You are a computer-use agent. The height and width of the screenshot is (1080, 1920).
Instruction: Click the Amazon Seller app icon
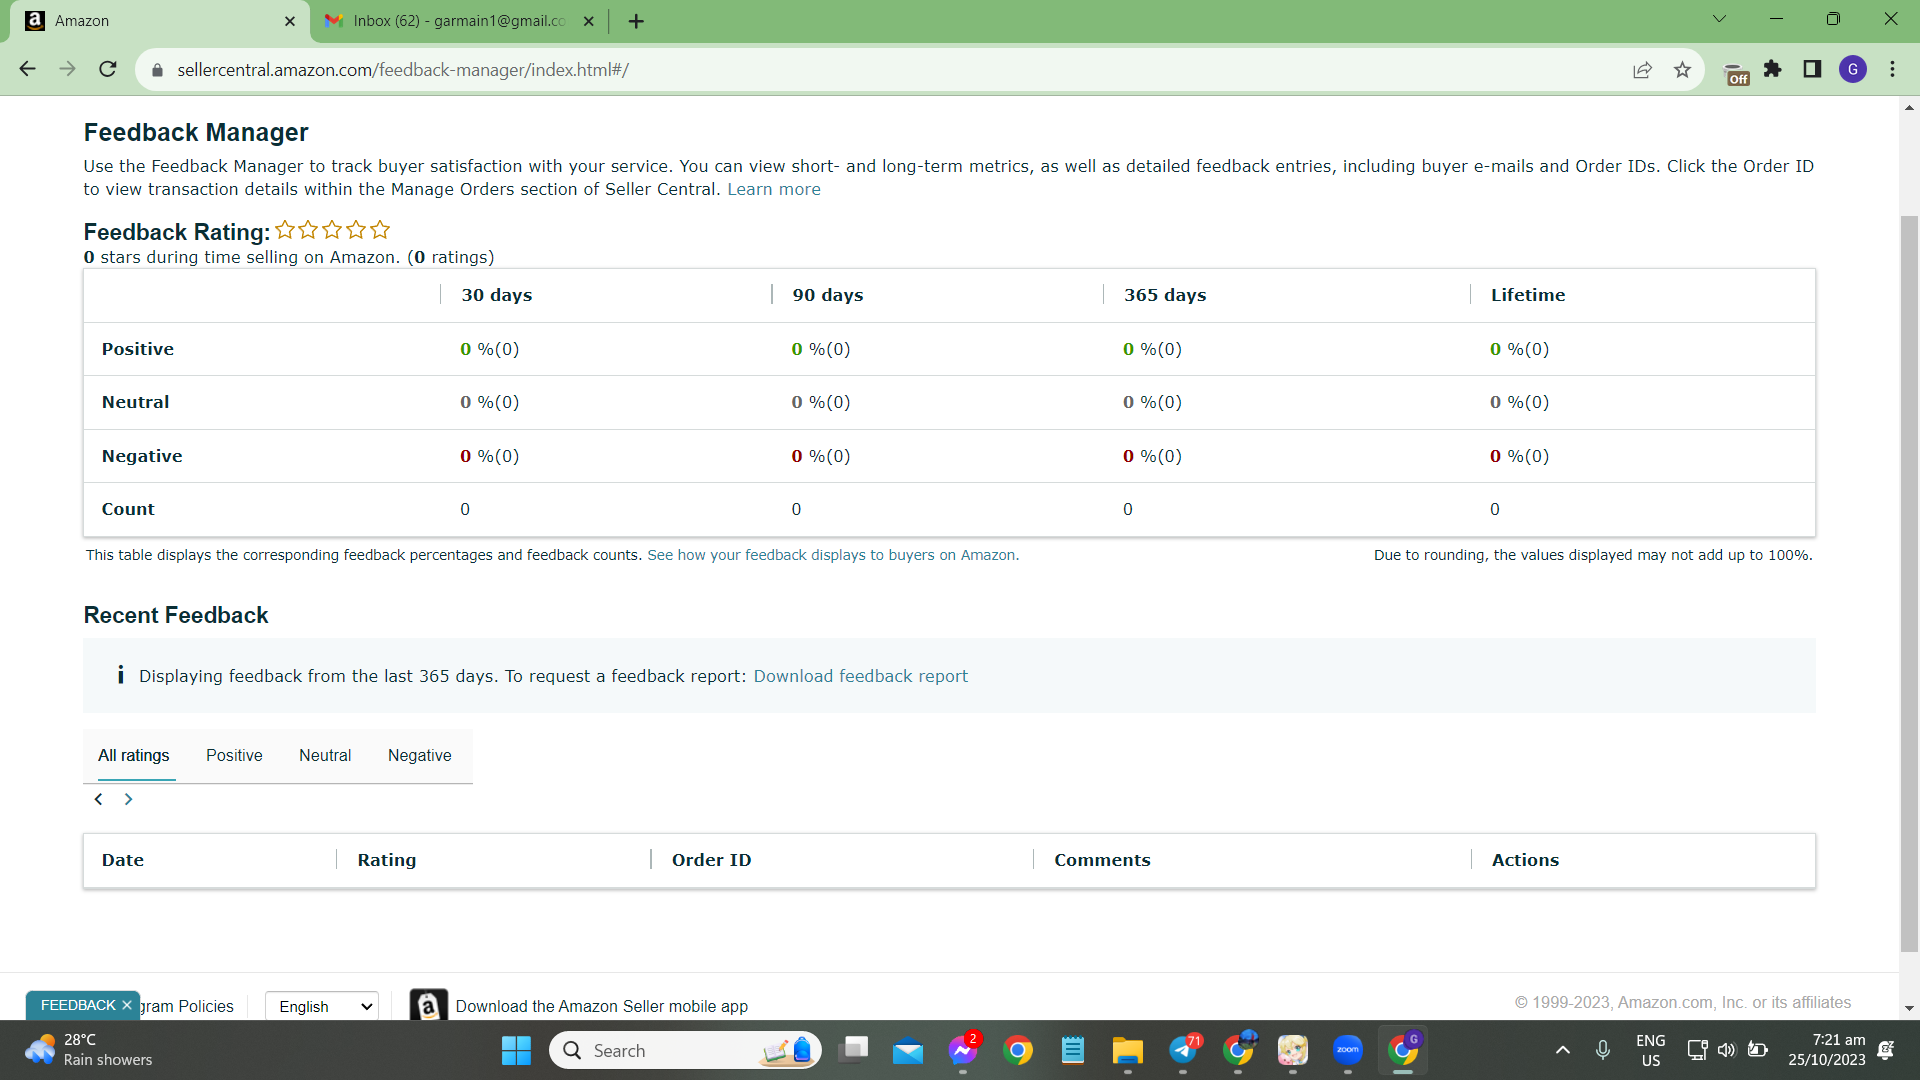pyautogui.click(x=428, y=1006)
